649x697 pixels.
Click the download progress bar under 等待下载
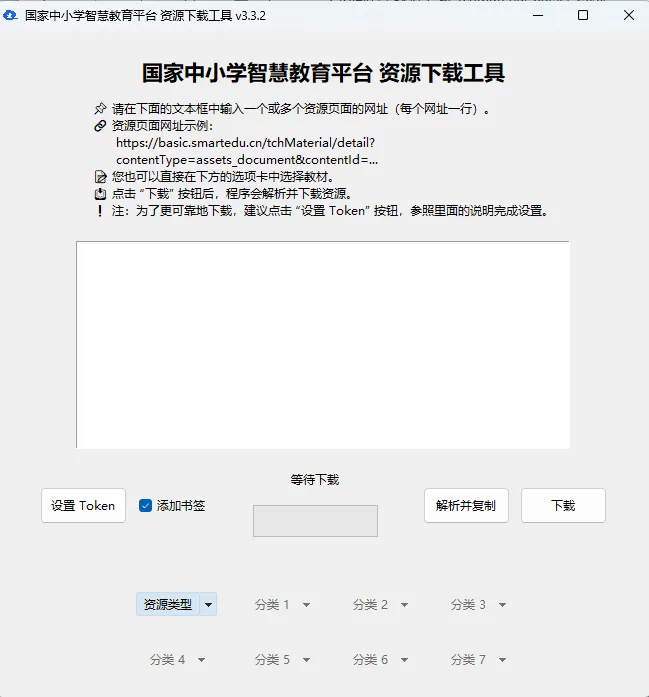pos(315,521)
